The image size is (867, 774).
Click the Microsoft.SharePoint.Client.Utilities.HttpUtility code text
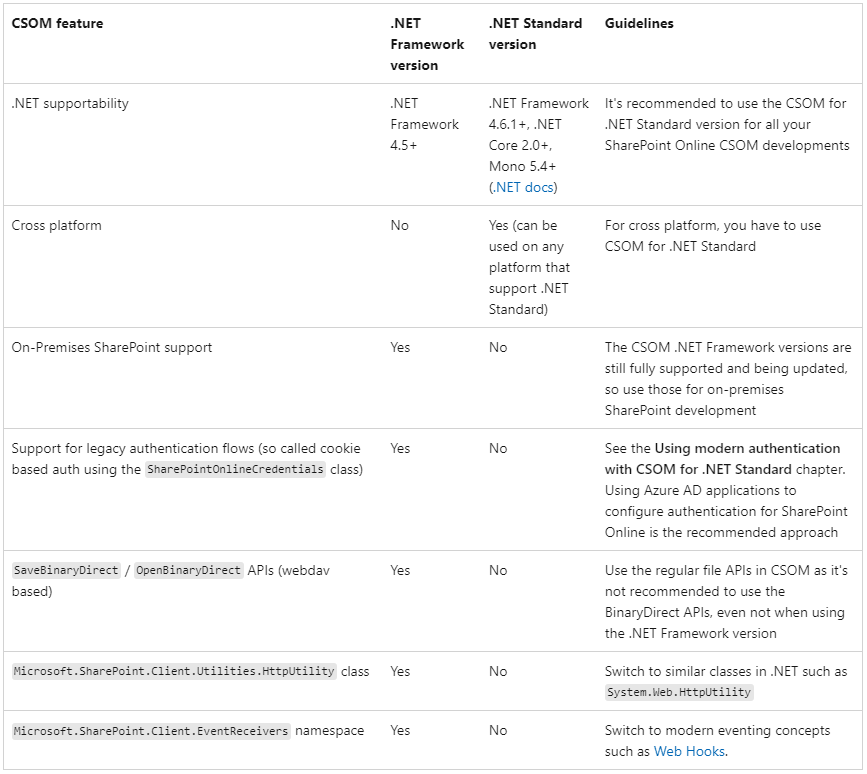click(x=174, y=671)
